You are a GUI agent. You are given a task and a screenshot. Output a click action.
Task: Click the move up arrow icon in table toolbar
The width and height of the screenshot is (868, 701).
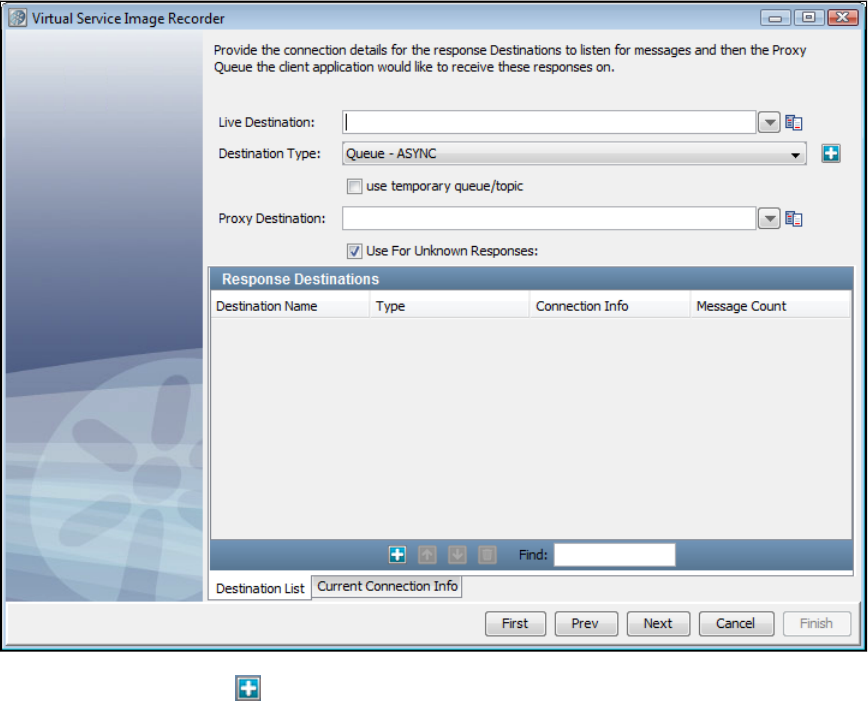427,554
